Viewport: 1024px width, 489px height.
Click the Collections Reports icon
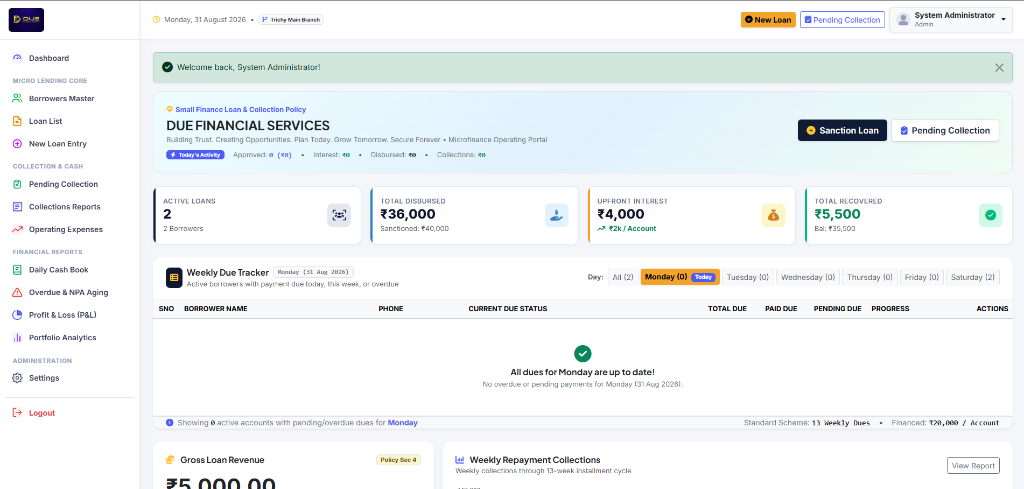click(17, 207)
